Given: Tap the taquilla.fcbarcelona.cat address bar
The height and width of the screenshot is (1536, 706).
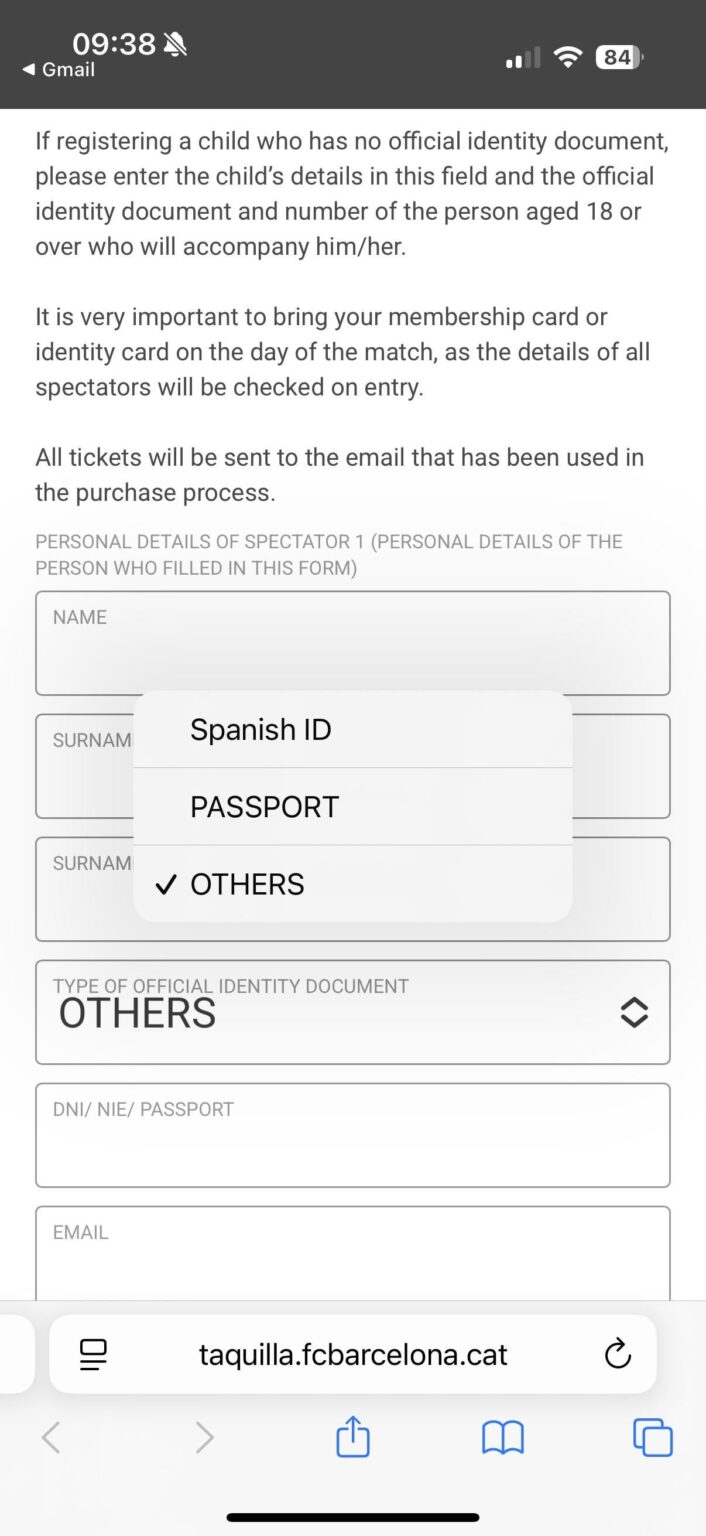Looking at the screenshot, I should (352, 1355).
